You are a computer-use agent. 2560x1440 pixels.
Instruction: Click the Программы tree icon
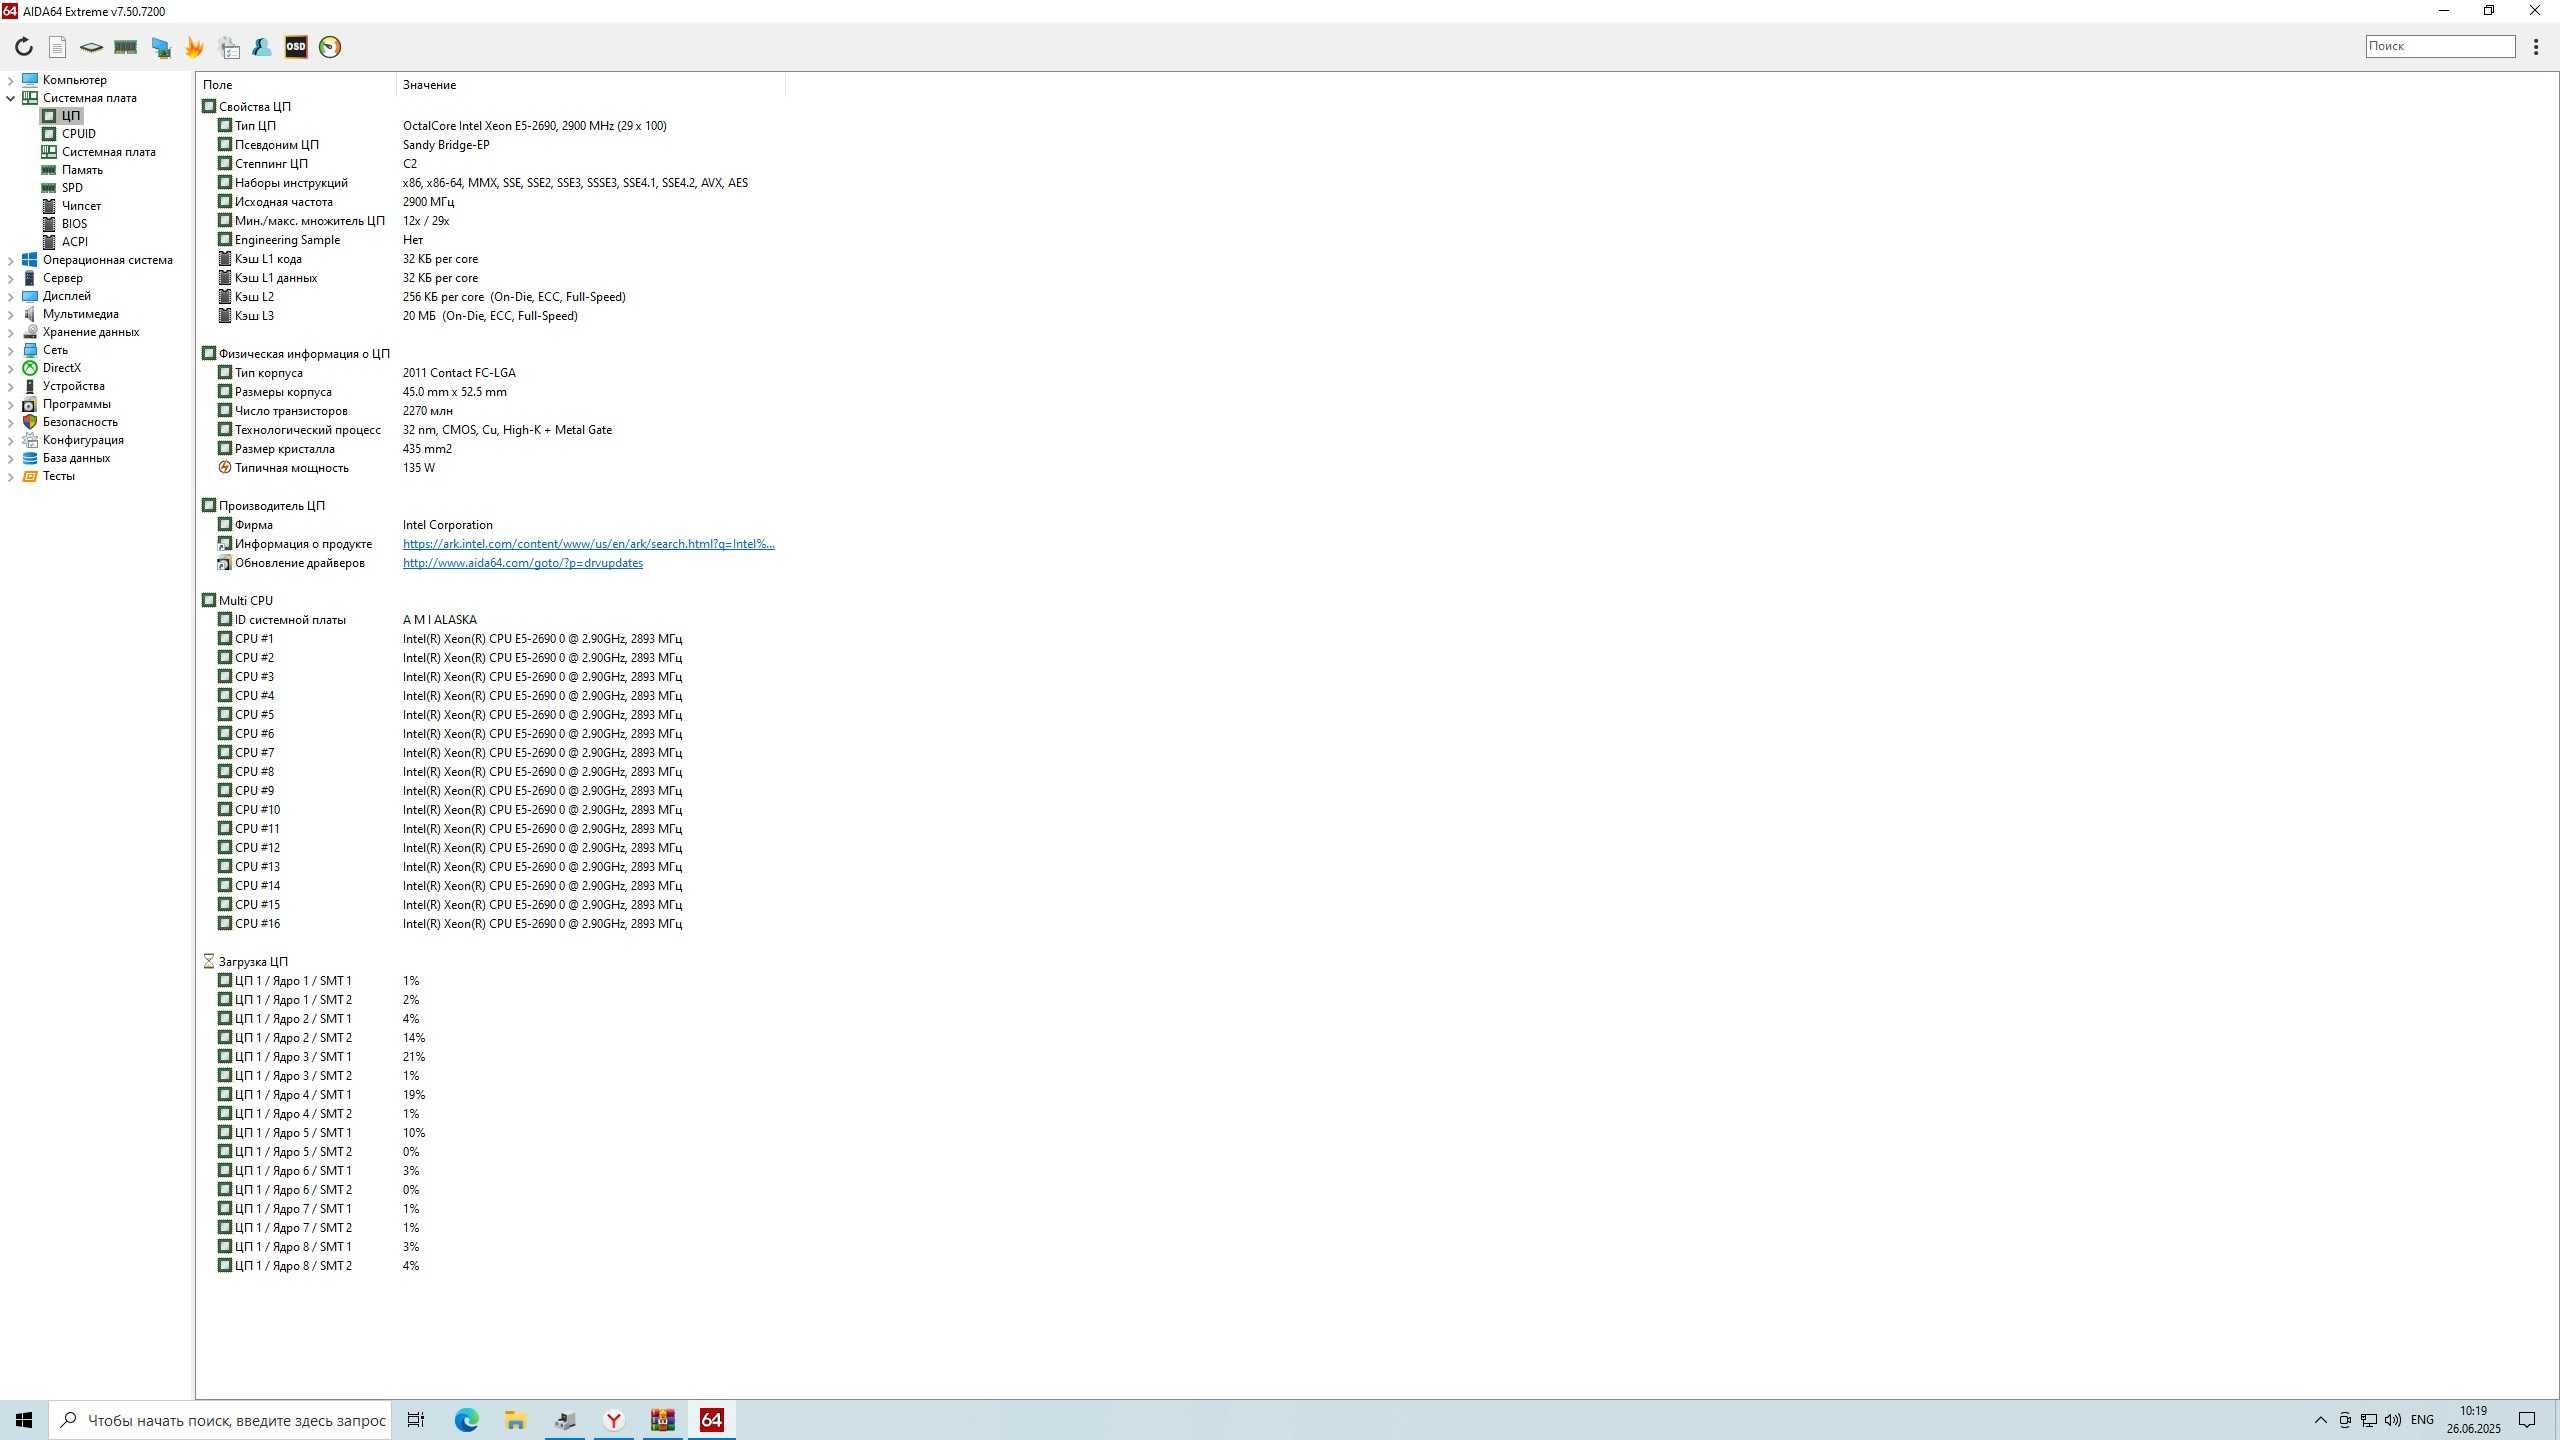point(30,404)
